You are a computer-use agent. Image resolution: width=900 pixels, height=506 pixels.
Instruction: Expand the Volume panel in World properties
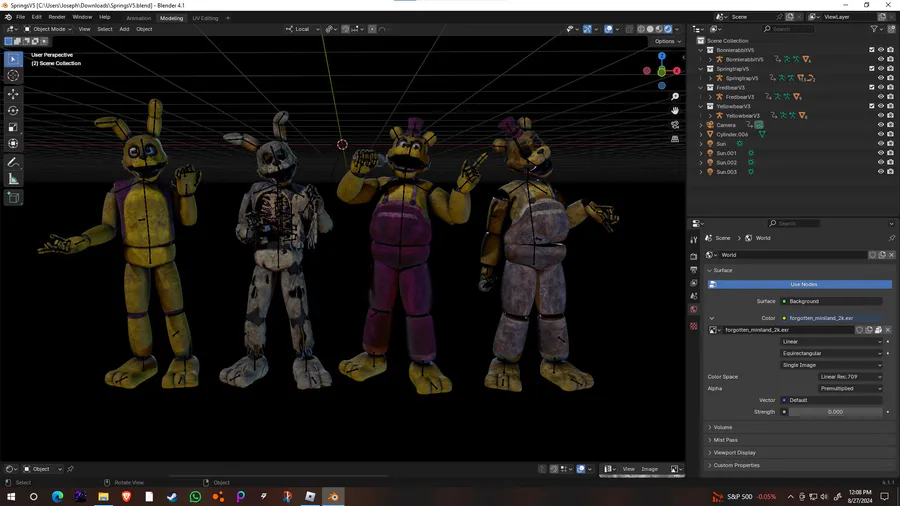(x=722, y=427)
